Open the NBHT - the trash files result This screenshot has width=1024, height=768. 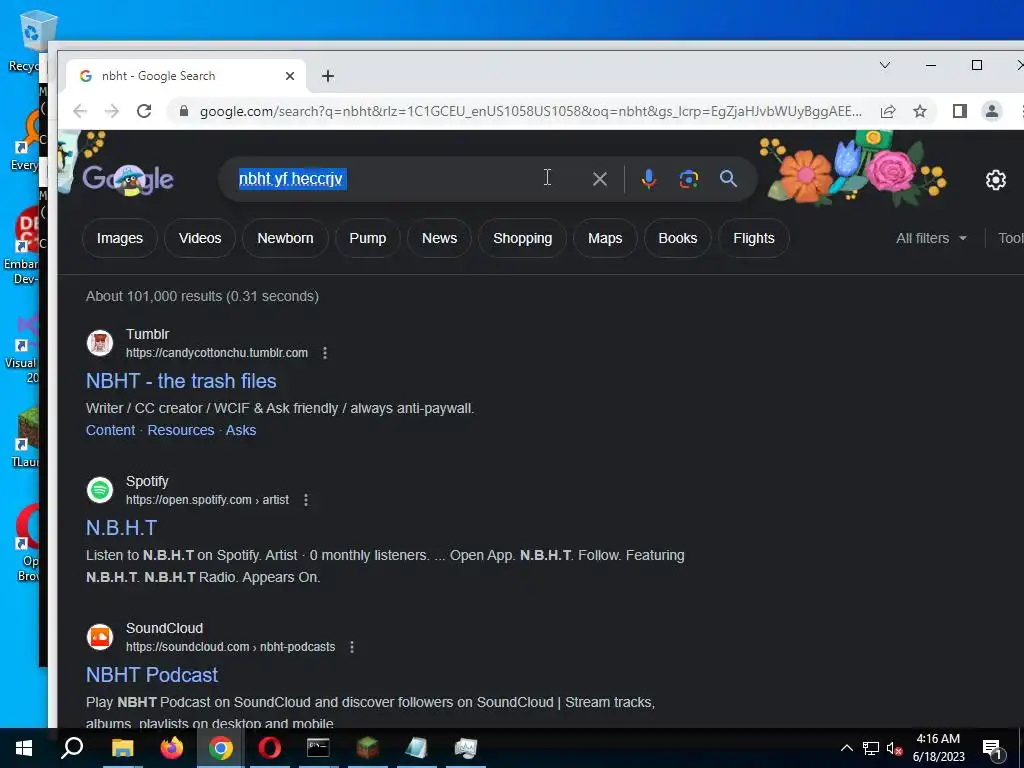pyautogui.click(x=181, y=381)
